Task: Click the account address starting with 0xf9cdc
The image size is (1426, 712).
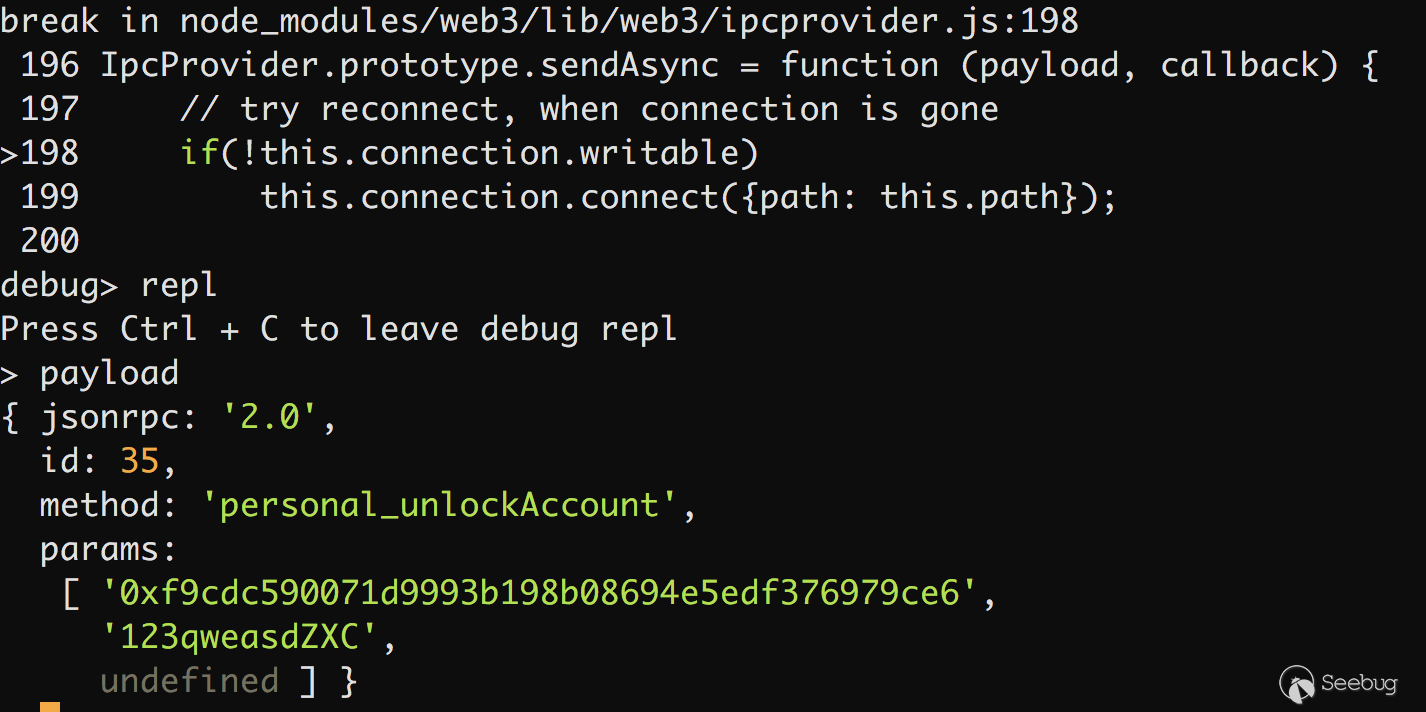Action: tap(539, 593)
